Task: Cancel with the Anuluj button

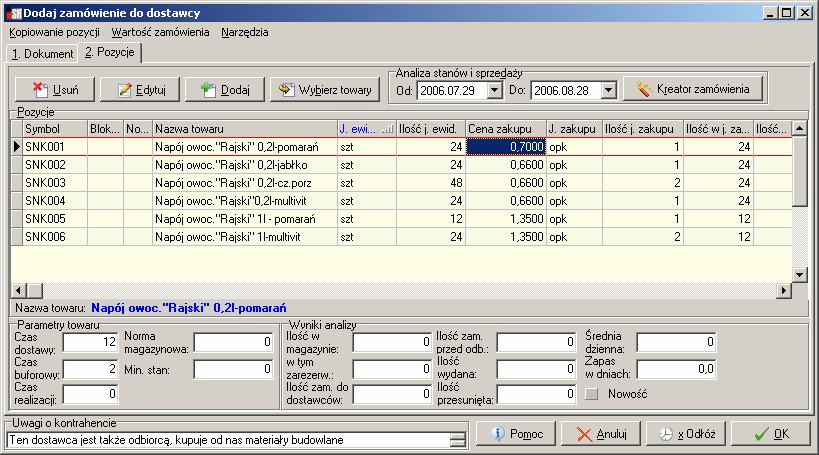Action: click(601, 434)
